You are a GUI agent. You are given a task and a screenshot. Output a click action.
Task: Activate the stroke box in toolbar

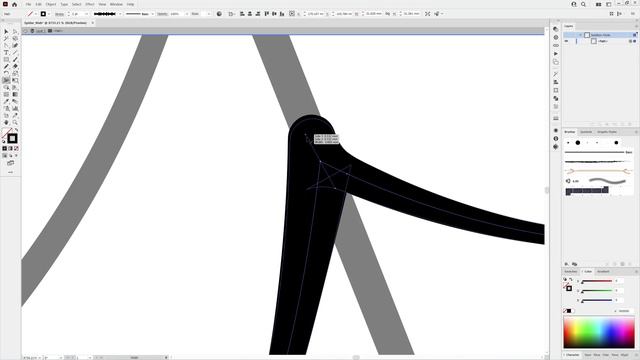[12, 138]
